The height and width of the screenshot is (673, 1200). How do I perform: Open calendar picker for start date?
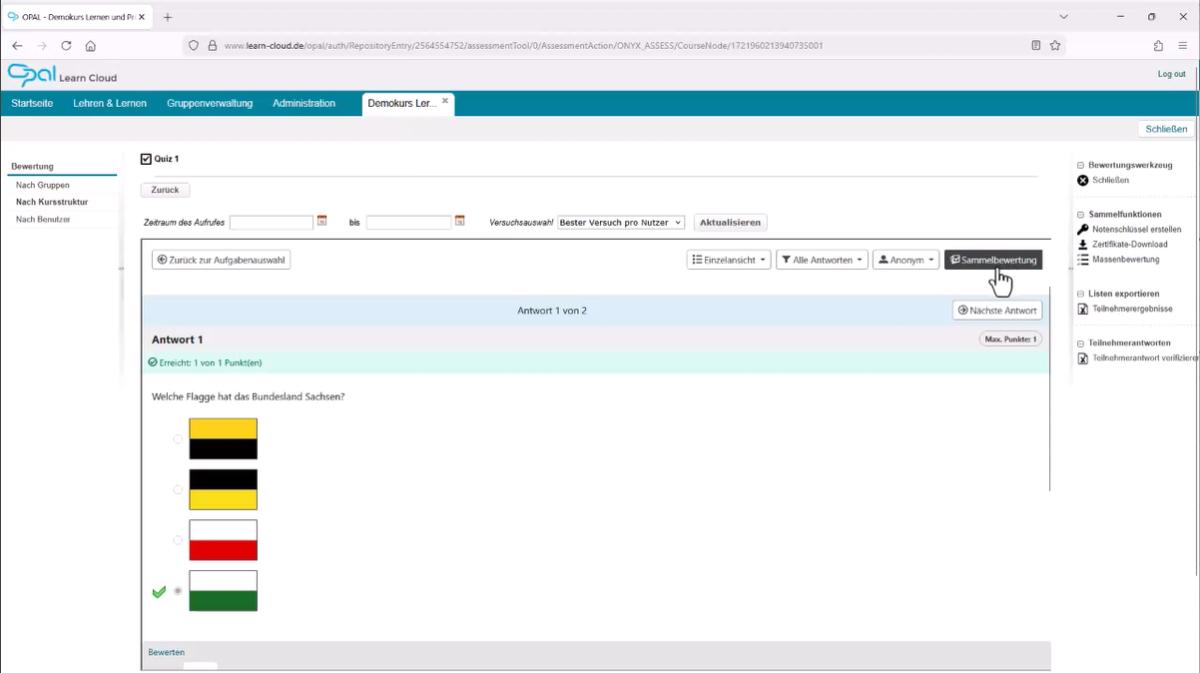(x=322, y=221)
